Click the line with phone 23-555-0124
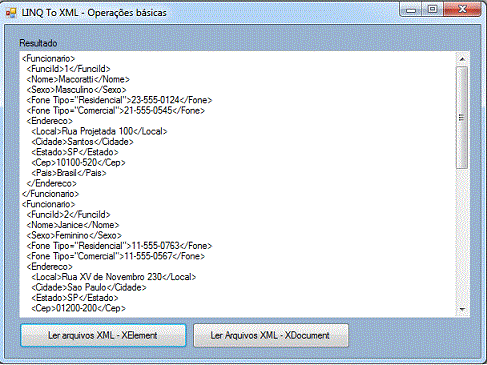487x365 pixels. pos(119,100)
